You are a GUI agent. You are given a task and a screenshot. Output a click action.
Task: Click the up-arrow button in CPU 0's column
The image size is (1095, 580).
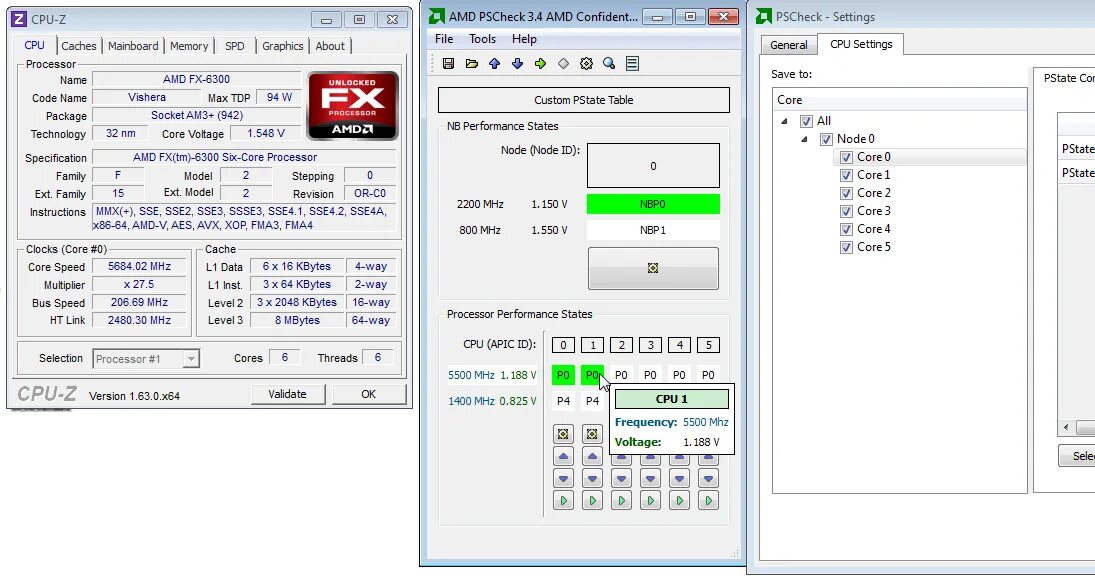[x=564, y=456]
